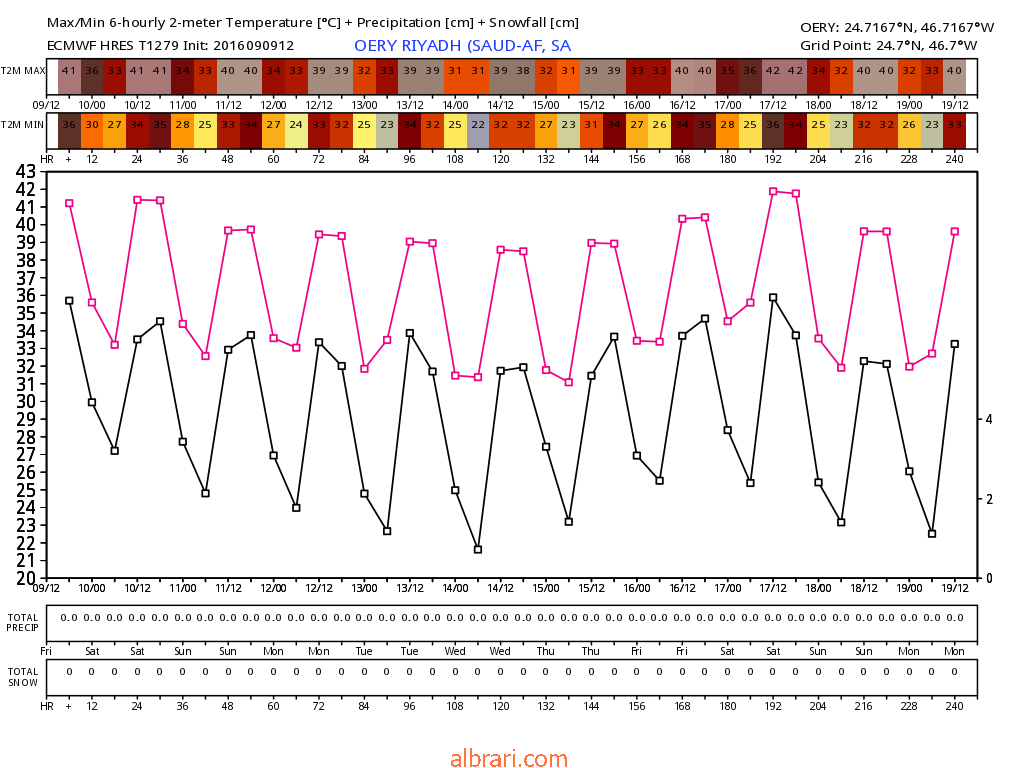Select the left y-axis label 37
This screenshot has height=768, width=1024.
tap(26, 278)
